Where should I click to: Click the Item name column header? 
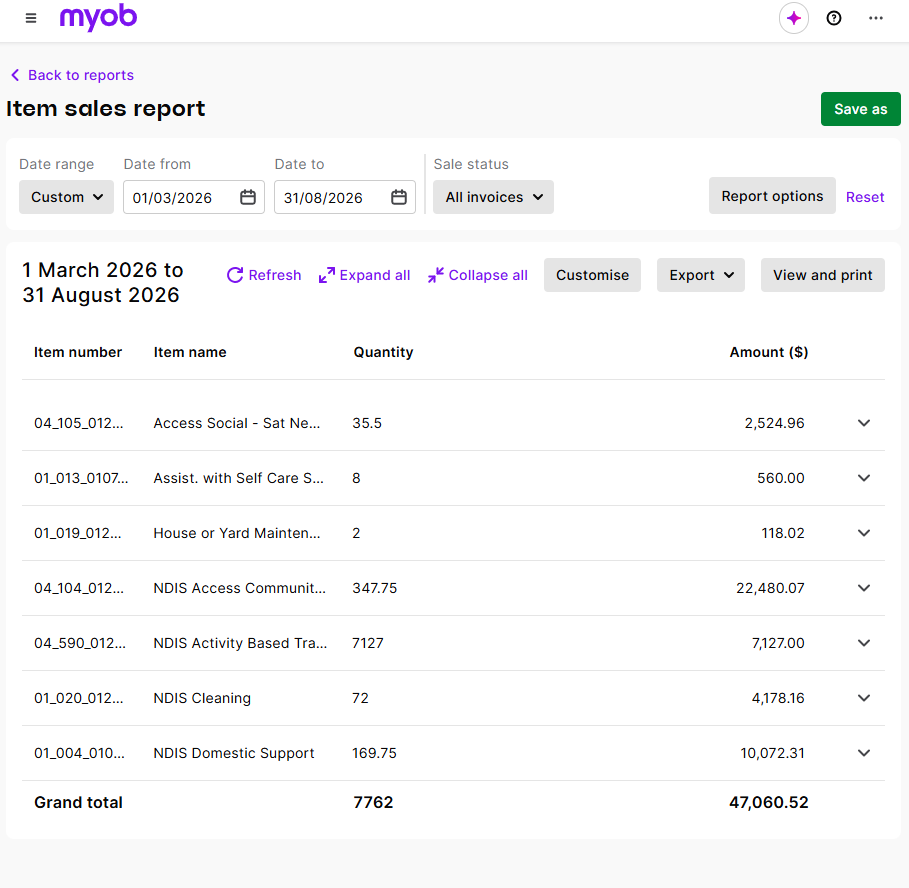[x=190, y=352]
